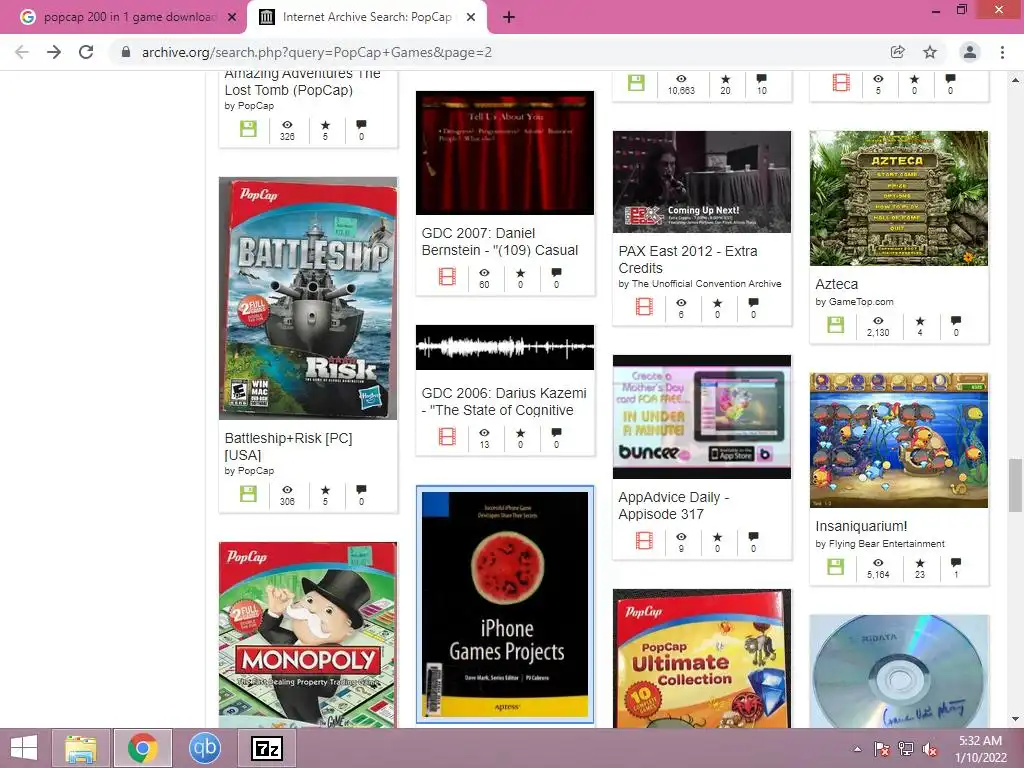Screen dimensions: 1024x768
Task: Open the AppAdvice Daily buncee video thumbnail
Action: [702, 417]
